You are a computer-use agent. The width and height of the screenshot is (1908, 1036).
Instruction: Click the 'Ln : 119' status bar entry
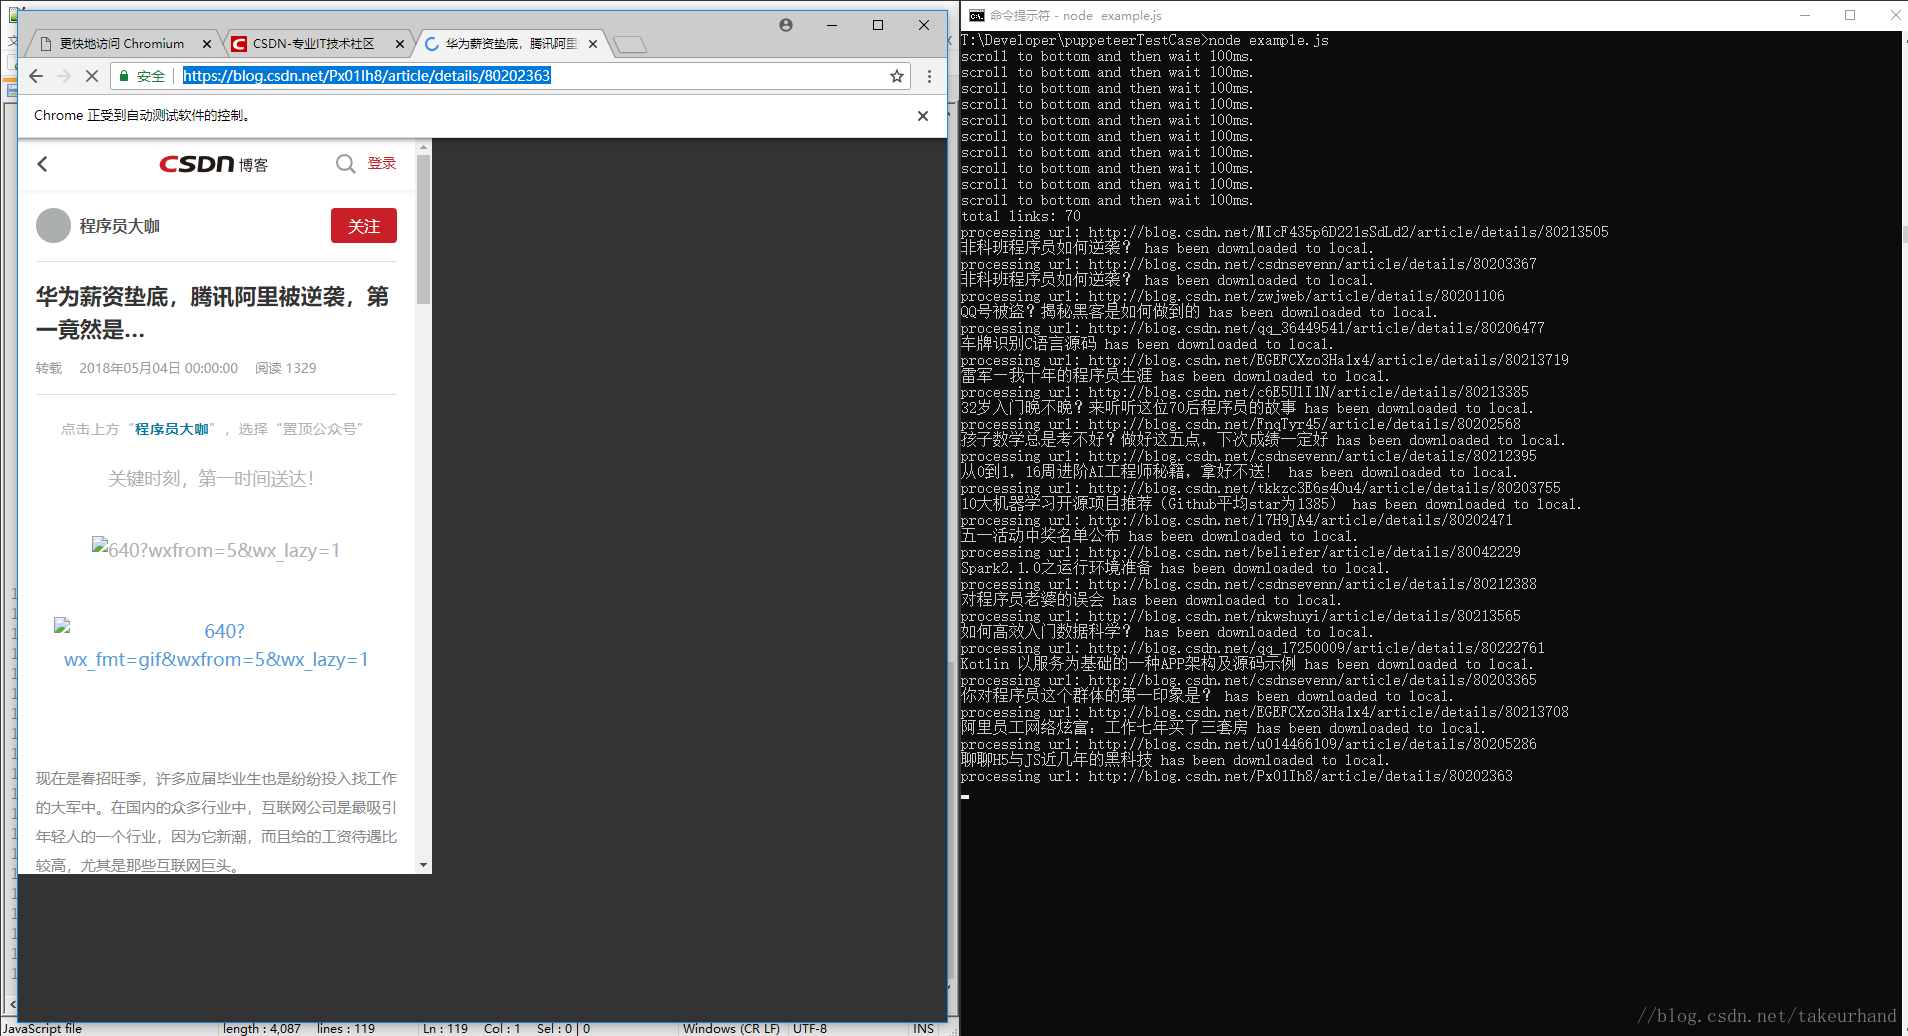(x=445, y=1028)
